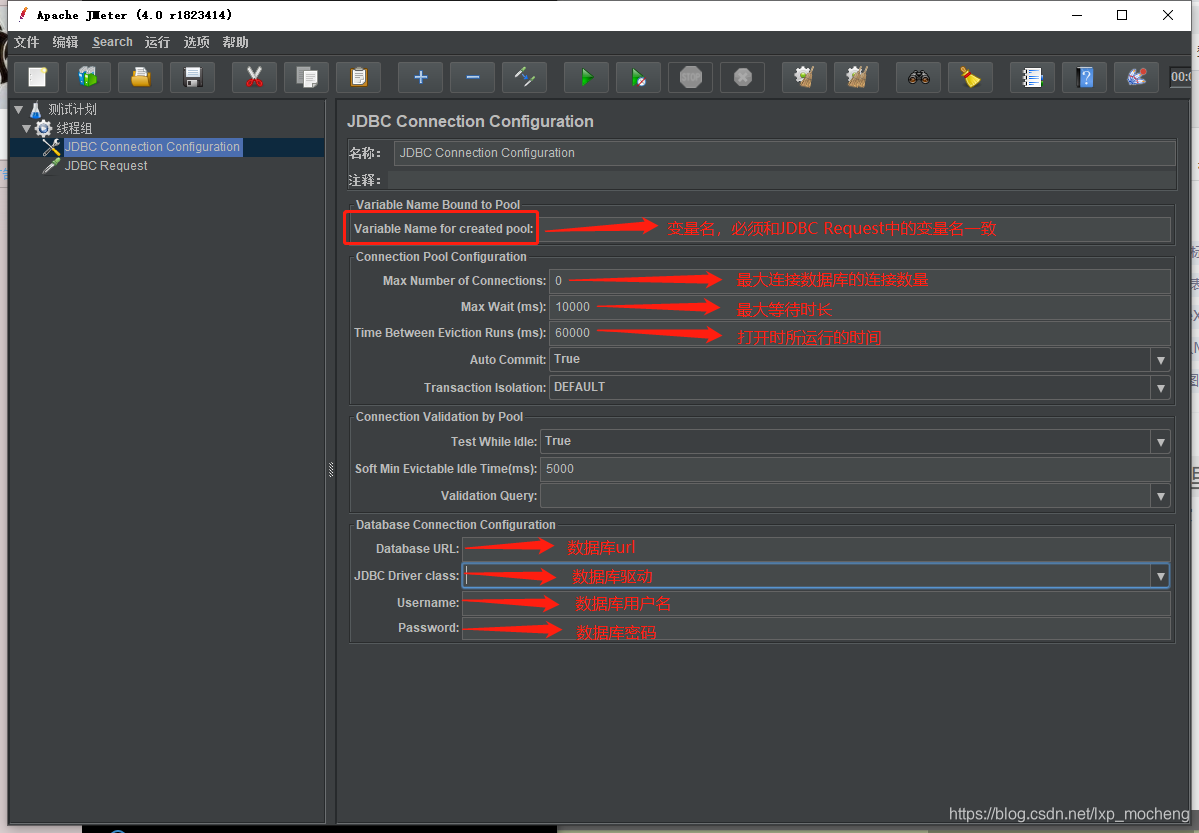
Task: Click the Username field
Action: 816,603
